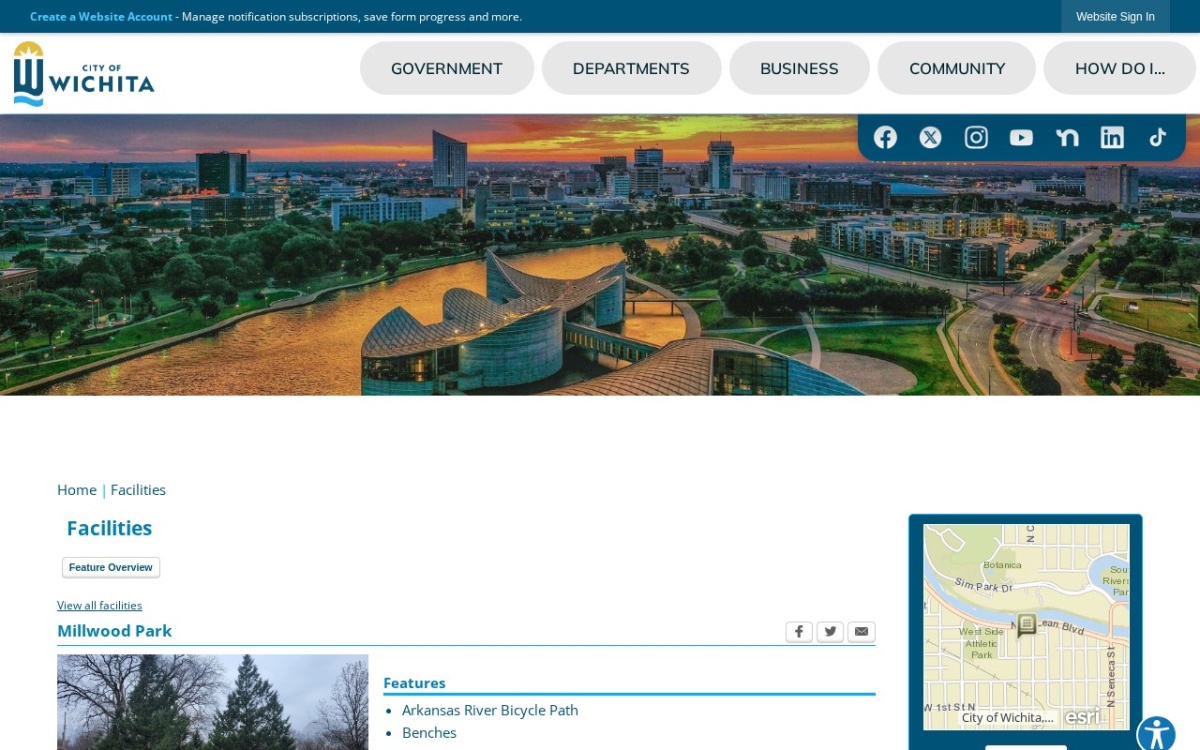
Task: Click the Facilities page title
Action: click(109, 528)
